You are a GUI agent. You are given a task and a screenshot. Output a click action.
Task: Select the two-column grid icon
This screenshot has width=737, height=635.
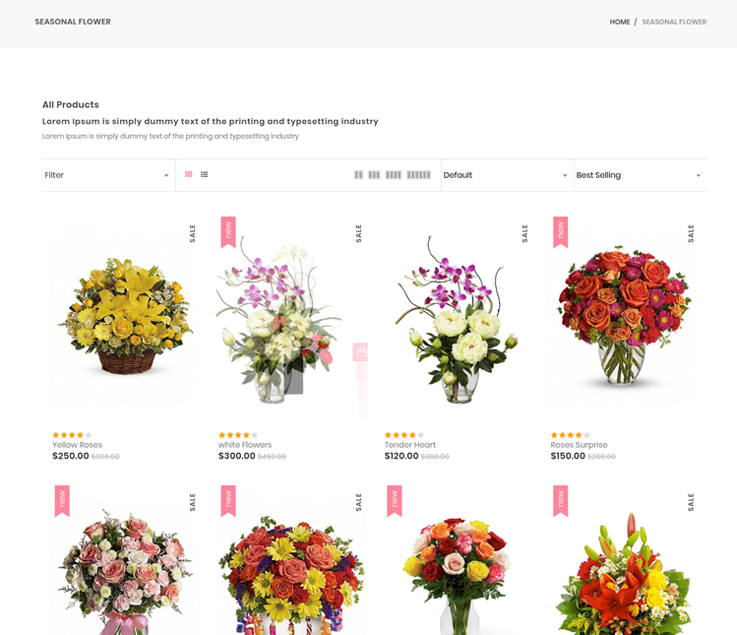359,175
